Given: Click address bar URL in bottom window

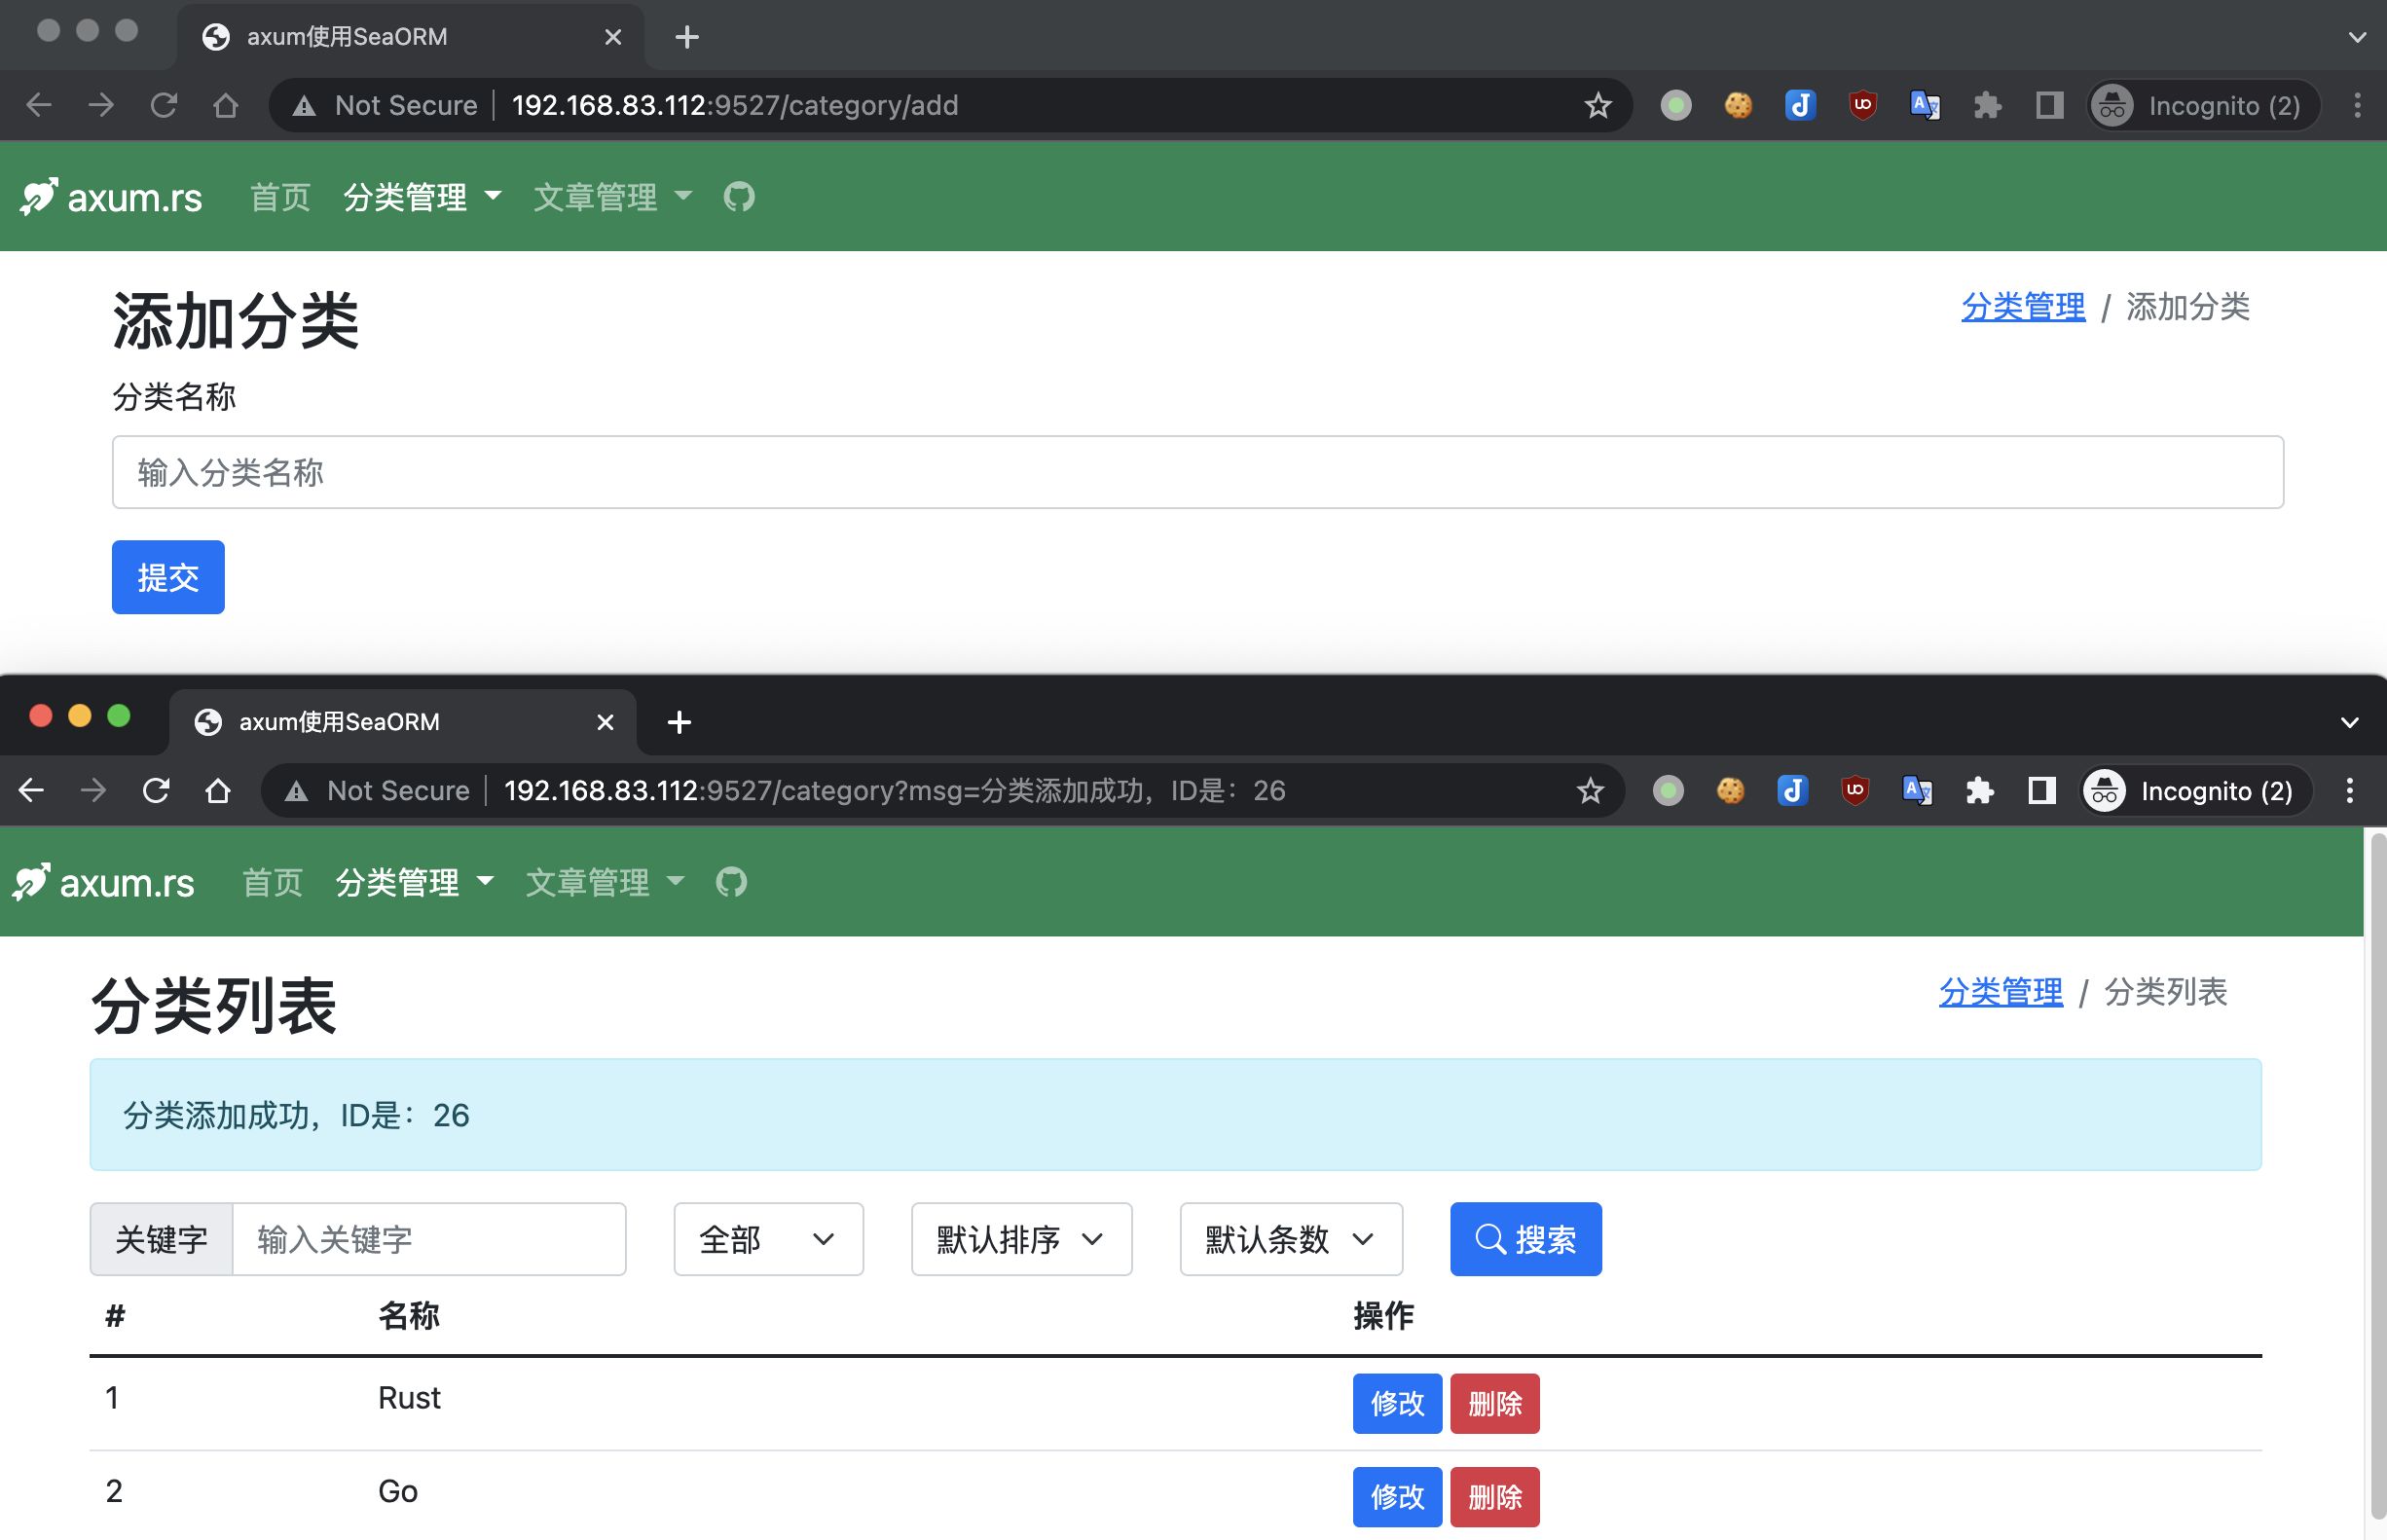Looking at the screenshot, I should tap(894, 790).
